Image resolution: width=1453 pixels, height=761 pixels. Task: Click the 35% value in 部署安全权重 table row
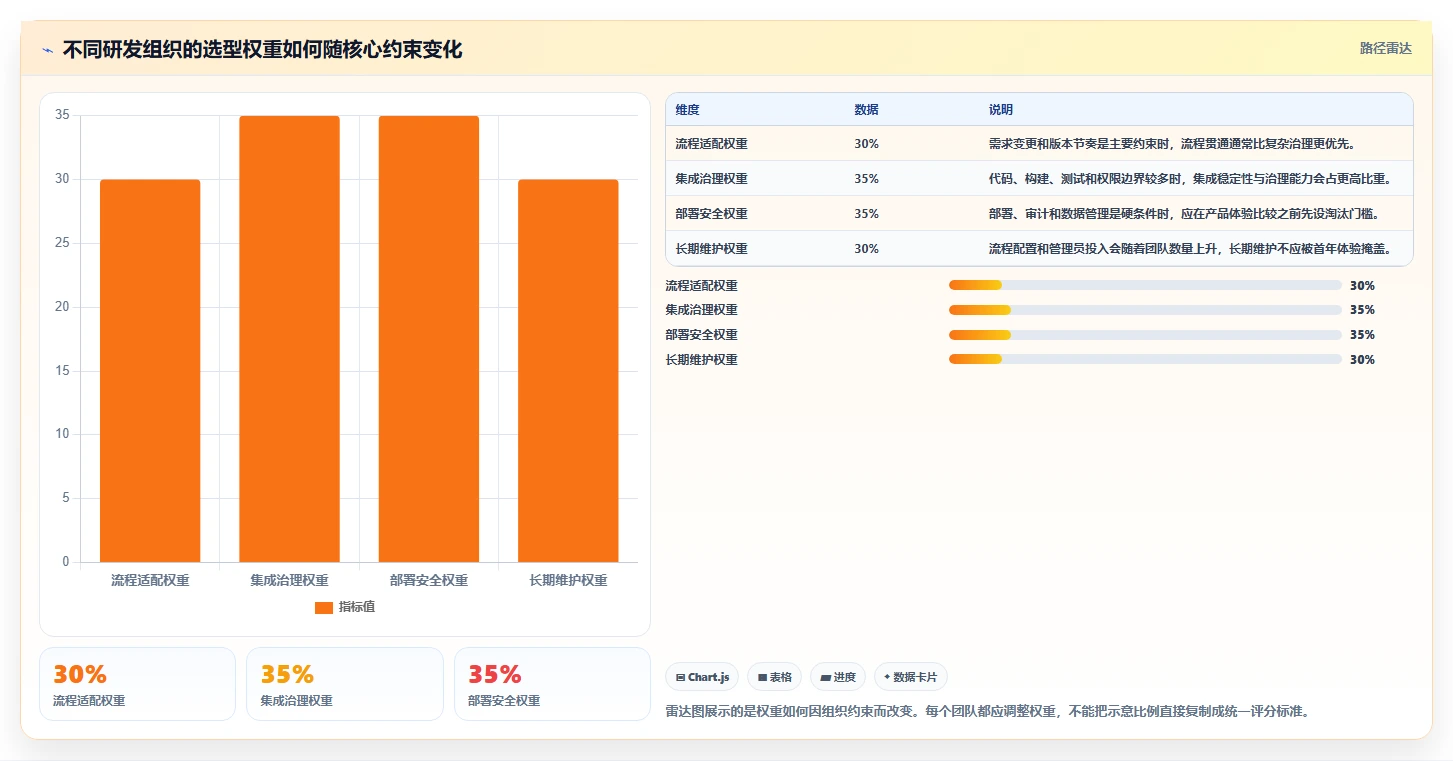[866, 214]
